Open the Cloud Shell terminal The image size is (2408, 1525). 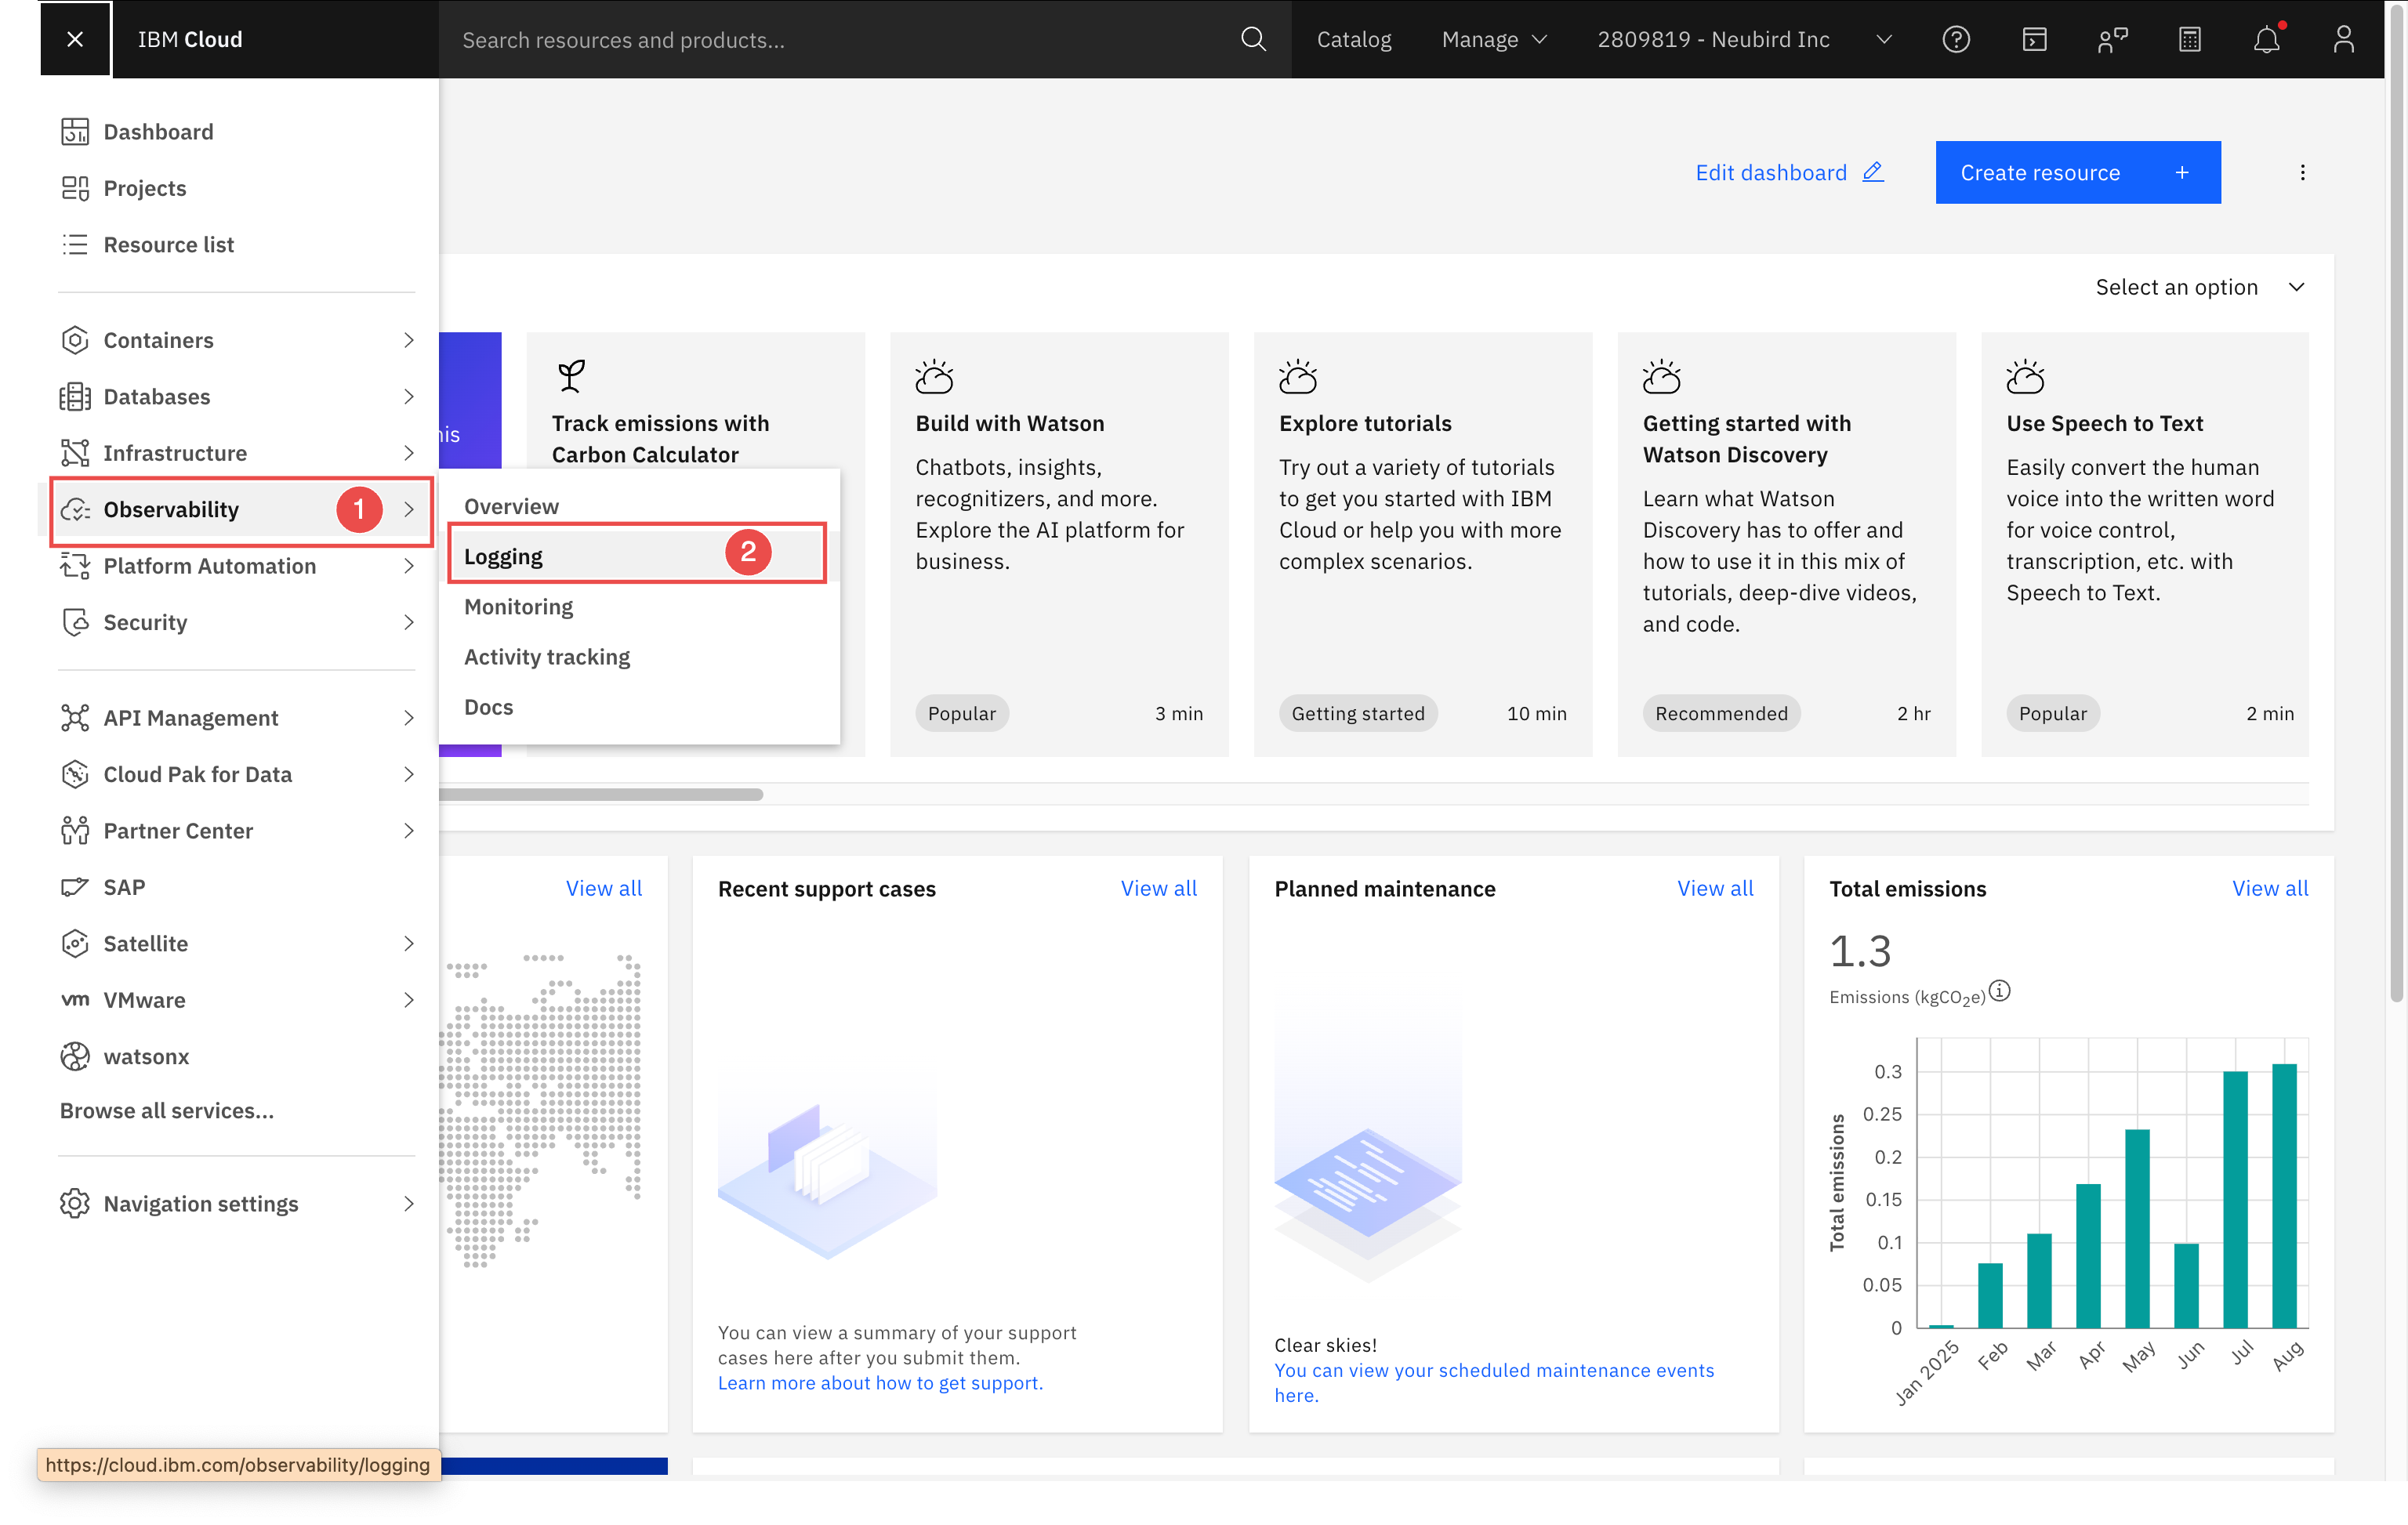pos(2034,39)
